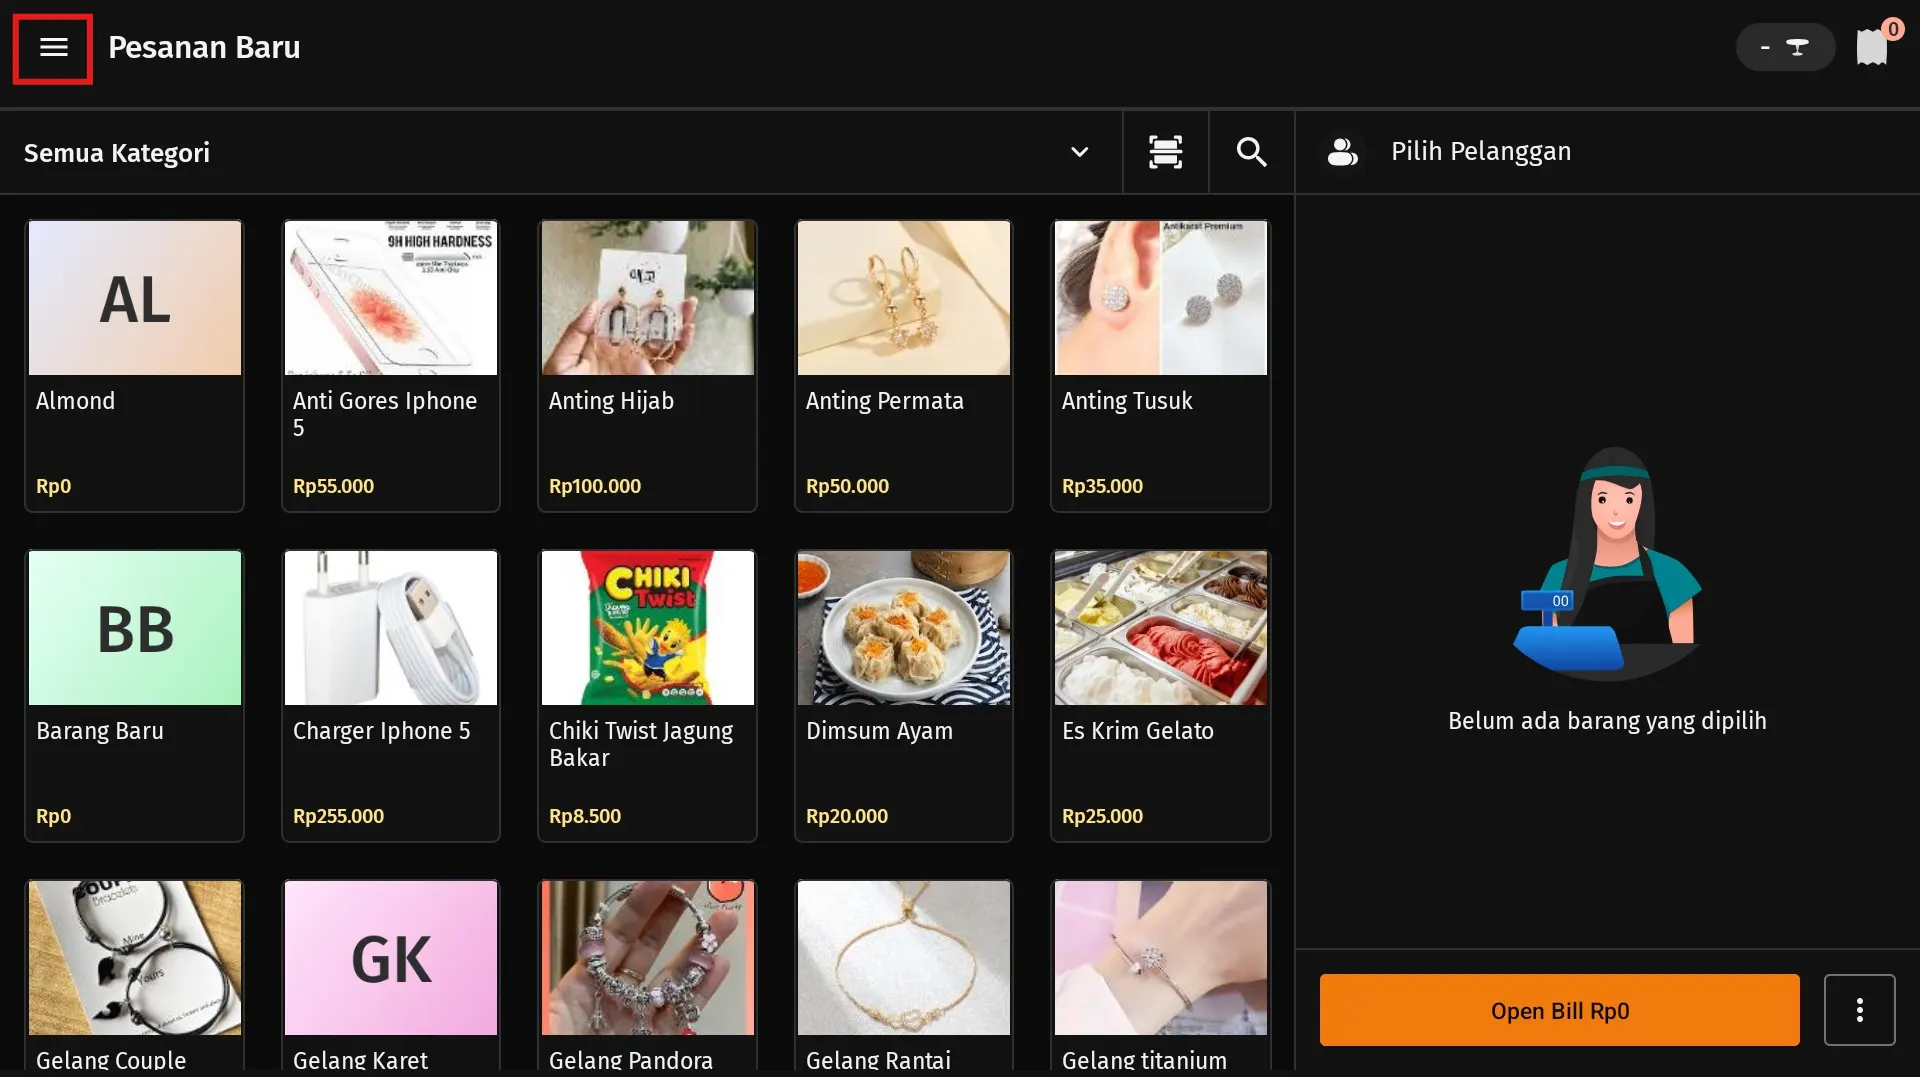Click the table selector pill icon
The image size is (1920, 1077).
click(x=1785, y=47)
